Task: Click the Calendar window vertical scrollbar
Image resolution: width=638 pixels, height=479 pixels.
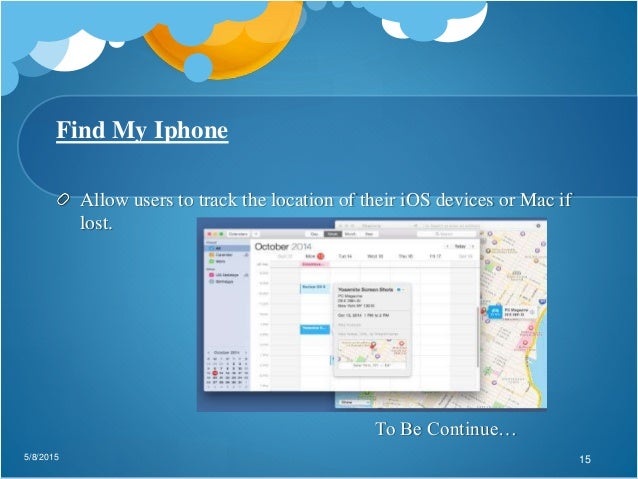Action: coord(478,336)
